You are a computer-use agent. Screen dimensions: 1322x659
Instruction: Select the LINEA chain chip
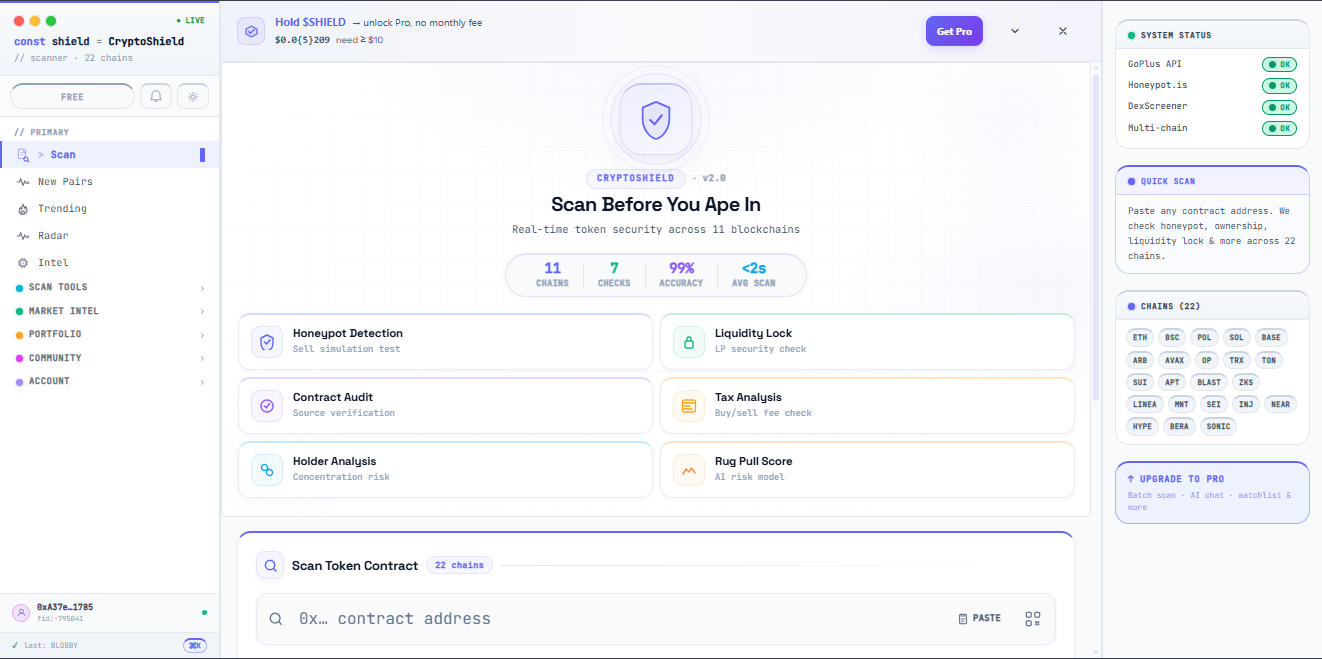coord(1145,404)
